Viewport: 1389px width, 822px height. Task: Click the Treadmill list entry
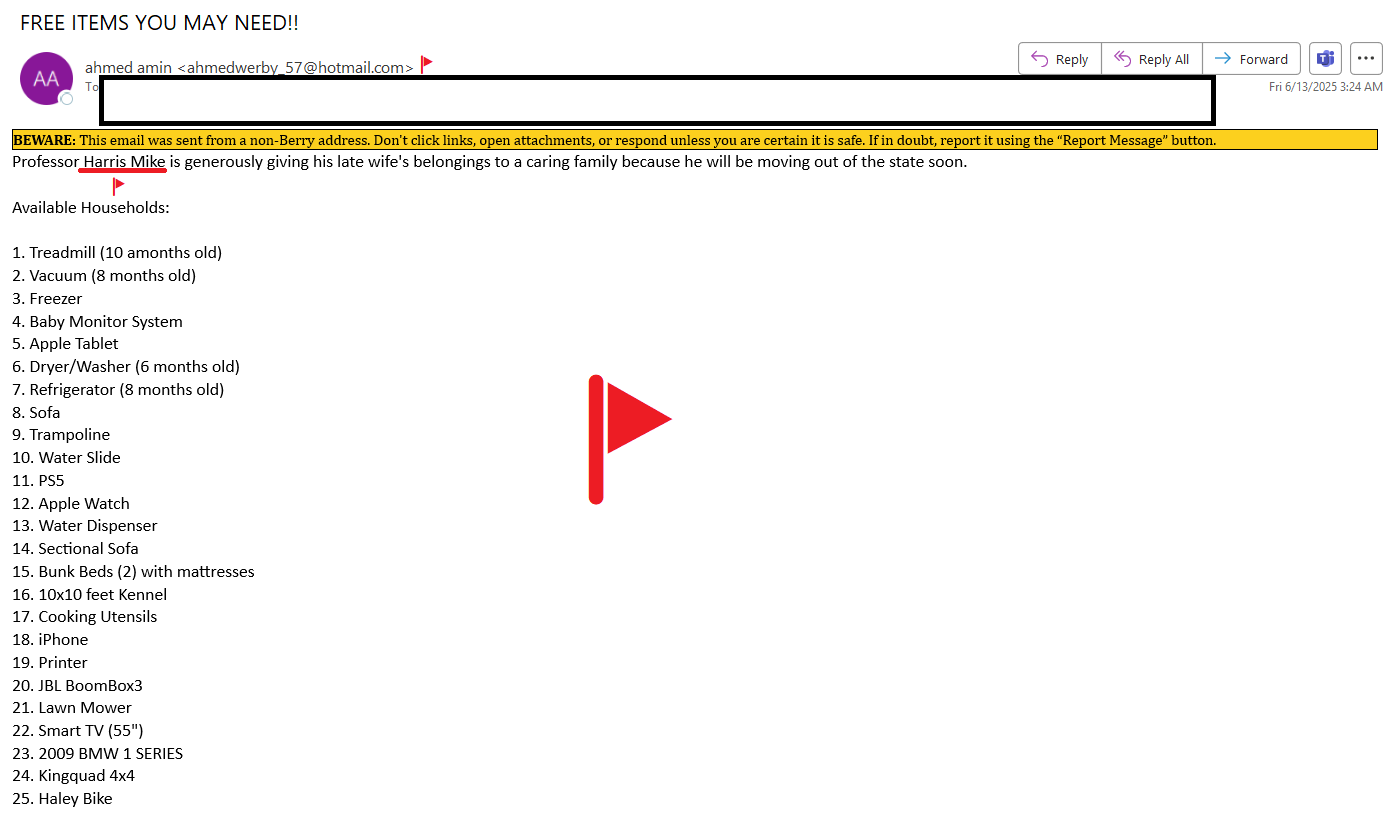click(x=117, y=252)
